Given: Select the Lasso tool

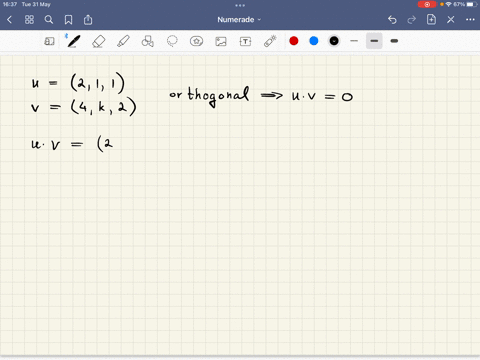Looking at the screenshot, I should [172, 41].
